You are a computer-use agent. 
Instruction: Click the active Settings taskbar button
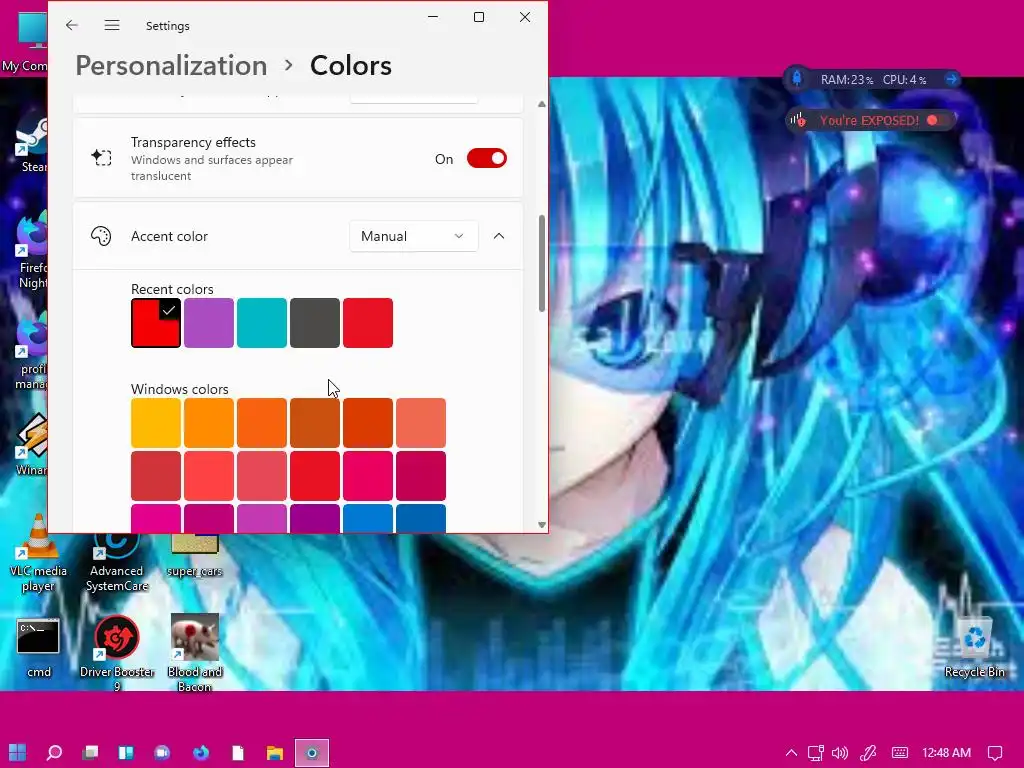312,753
